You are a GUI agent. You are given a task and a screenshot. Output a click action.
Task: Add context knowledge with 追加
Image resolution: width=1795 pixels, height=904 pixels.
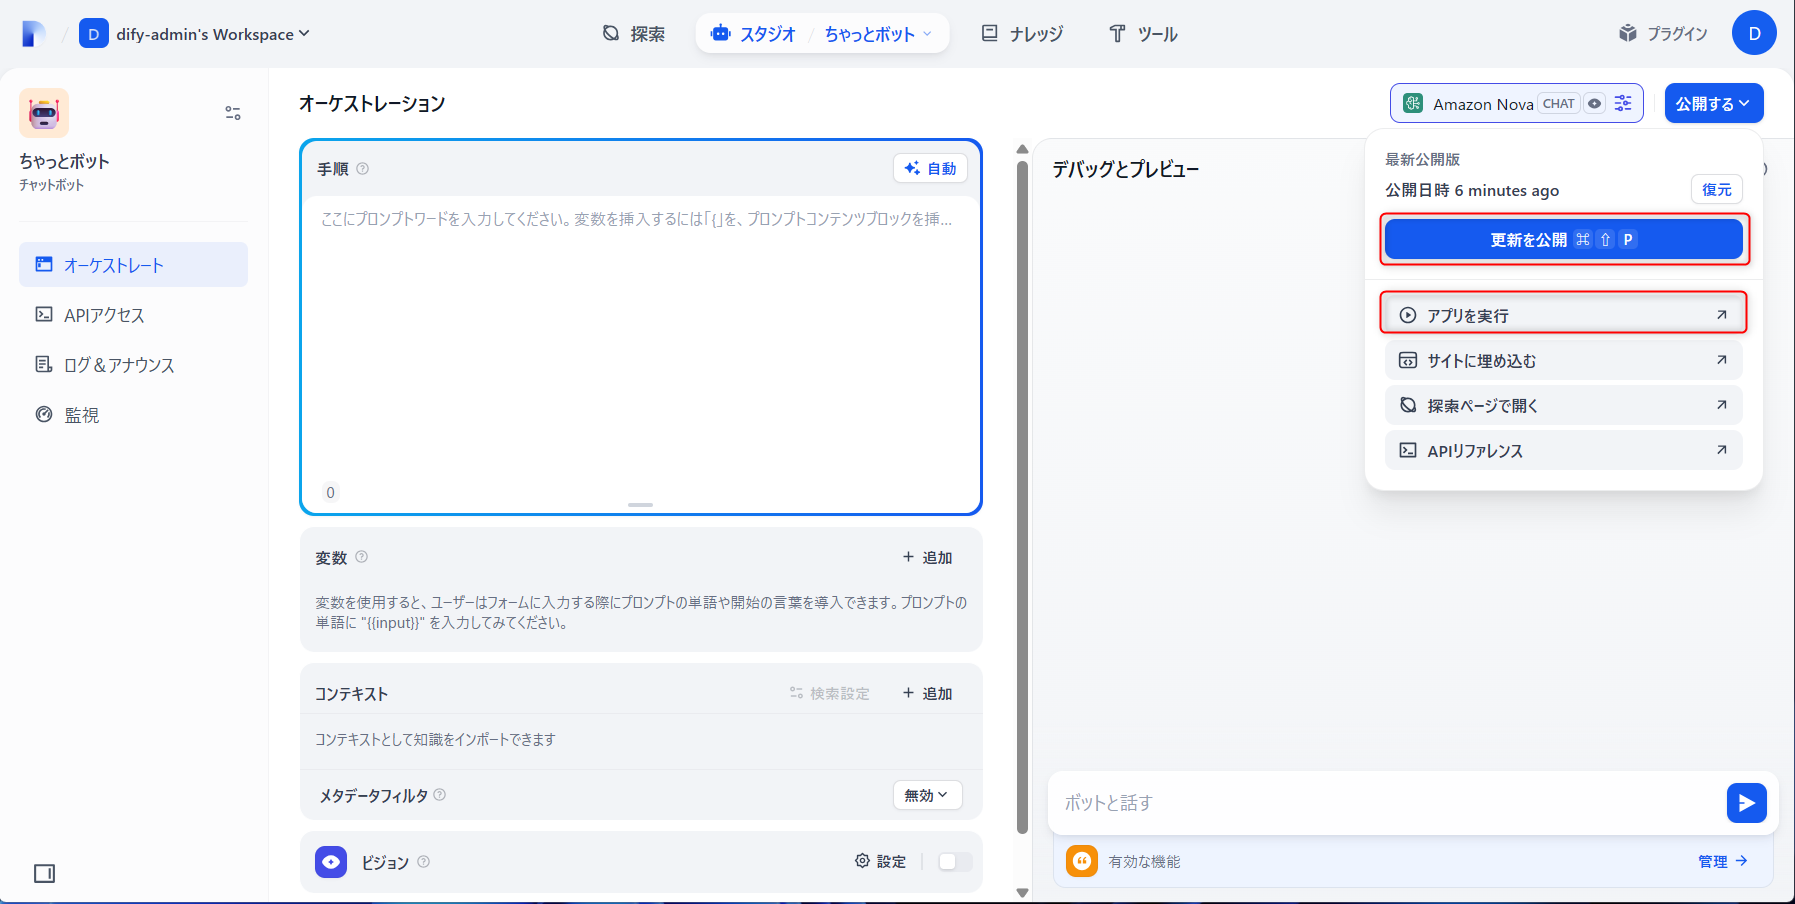coord(928,693)
